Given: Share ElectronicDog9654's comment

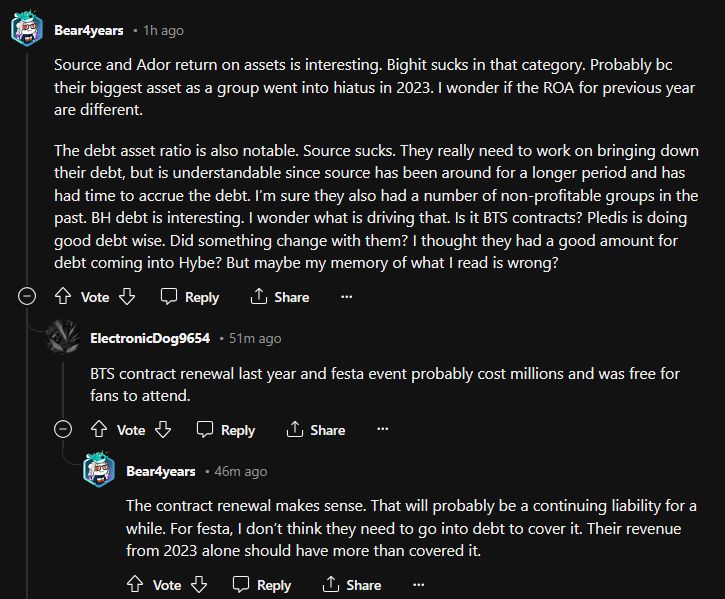Looking at the screenshot, I should (316, 430).
